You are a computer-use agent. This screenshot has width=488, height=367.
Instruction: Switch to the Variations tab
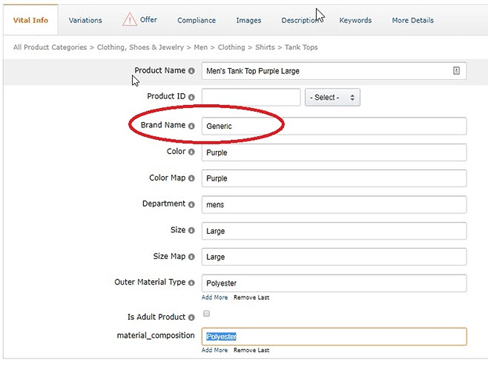(85, 20)
